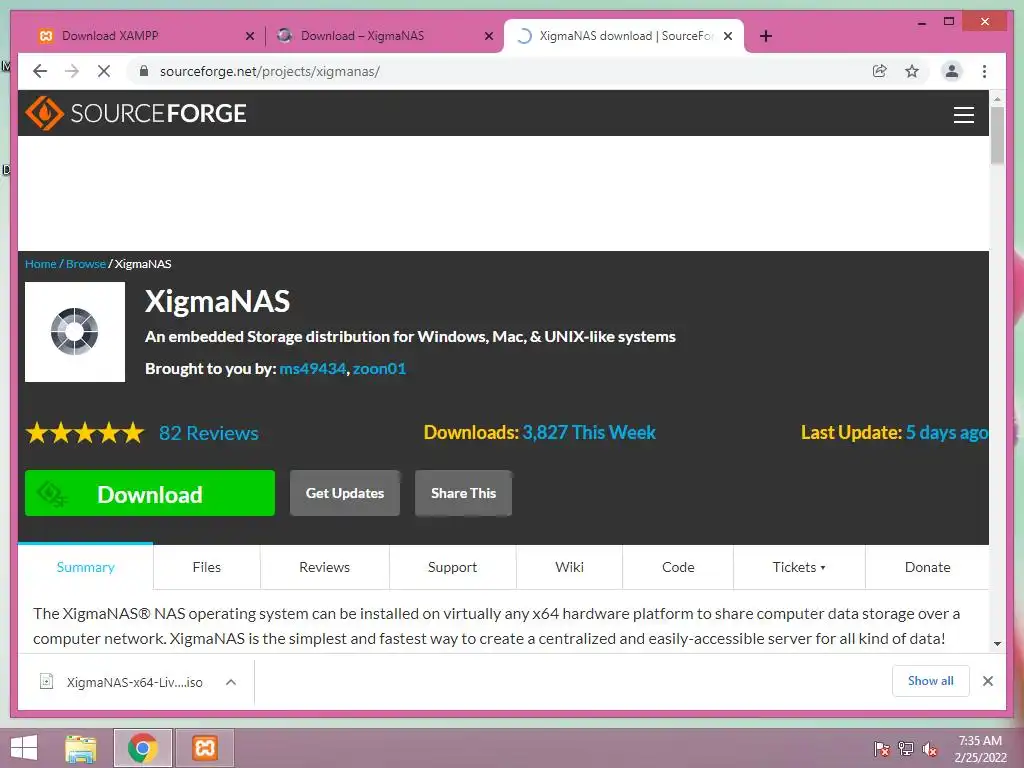Close the XigmaNAS download SourceForge tab
1024x768 pixels.
tap(728, 36)
